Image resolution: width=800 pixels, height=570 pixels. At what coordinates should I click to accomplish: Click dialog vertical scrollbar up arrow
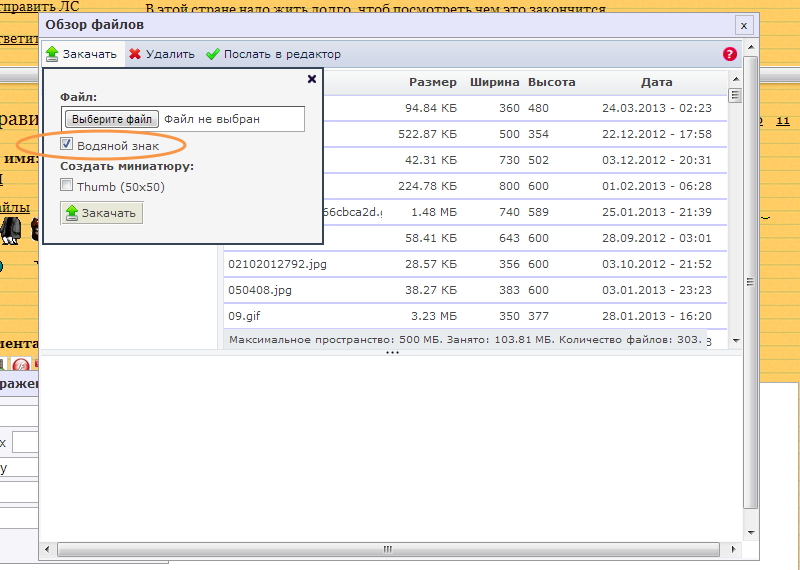(751, 47)
